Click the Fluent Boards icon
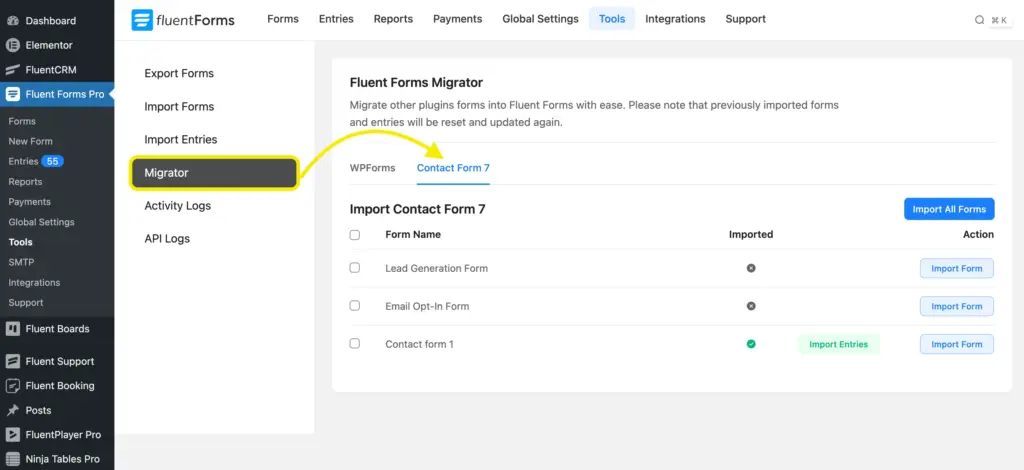1024x470 pixels. tap(12, 329)
